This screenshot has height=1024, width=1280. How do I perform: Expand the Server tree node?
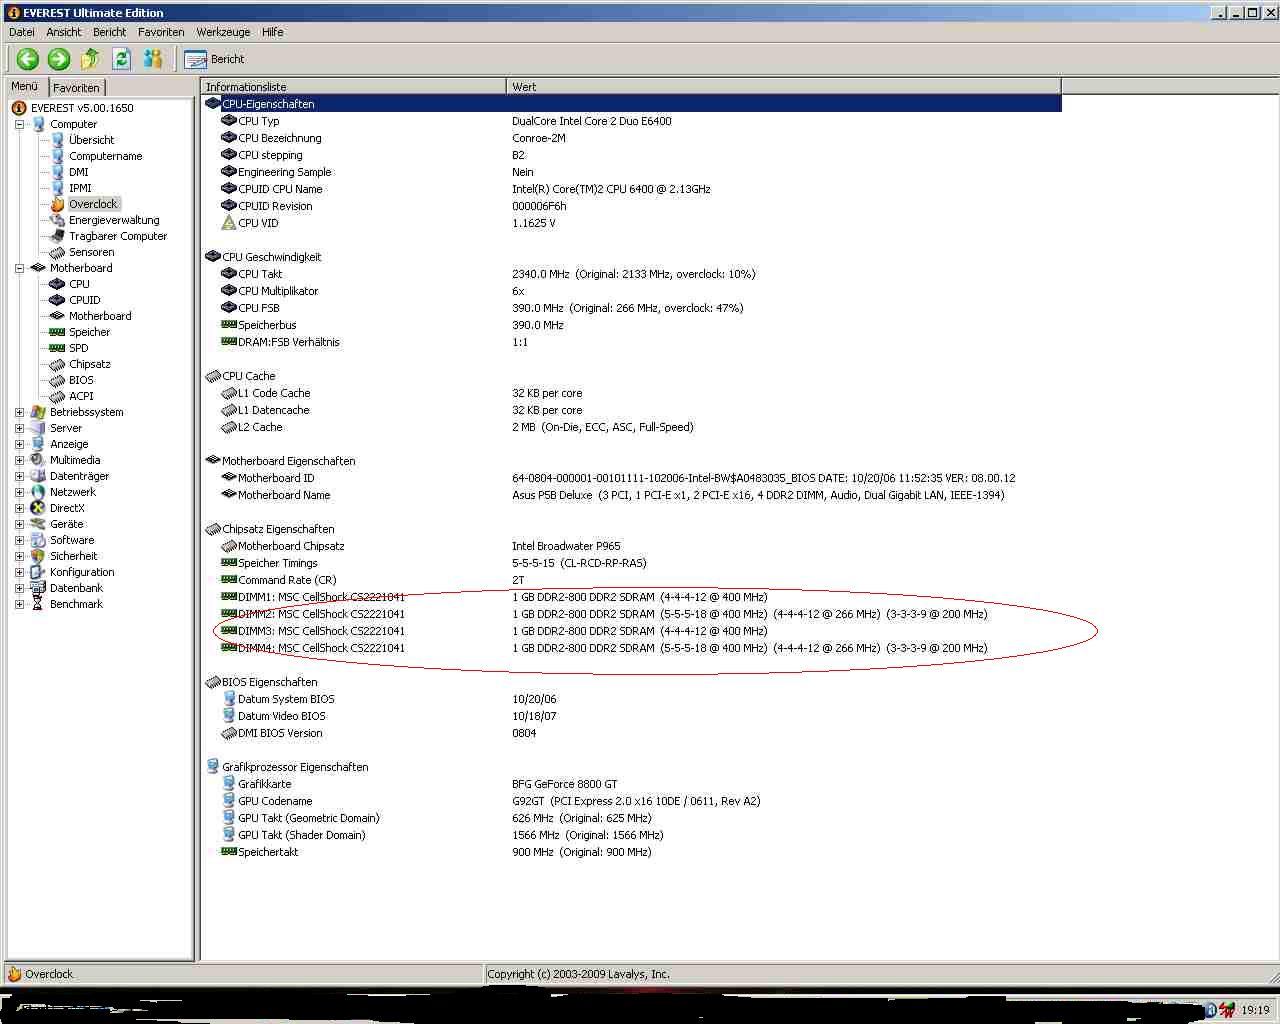click(x=19, y=428)
